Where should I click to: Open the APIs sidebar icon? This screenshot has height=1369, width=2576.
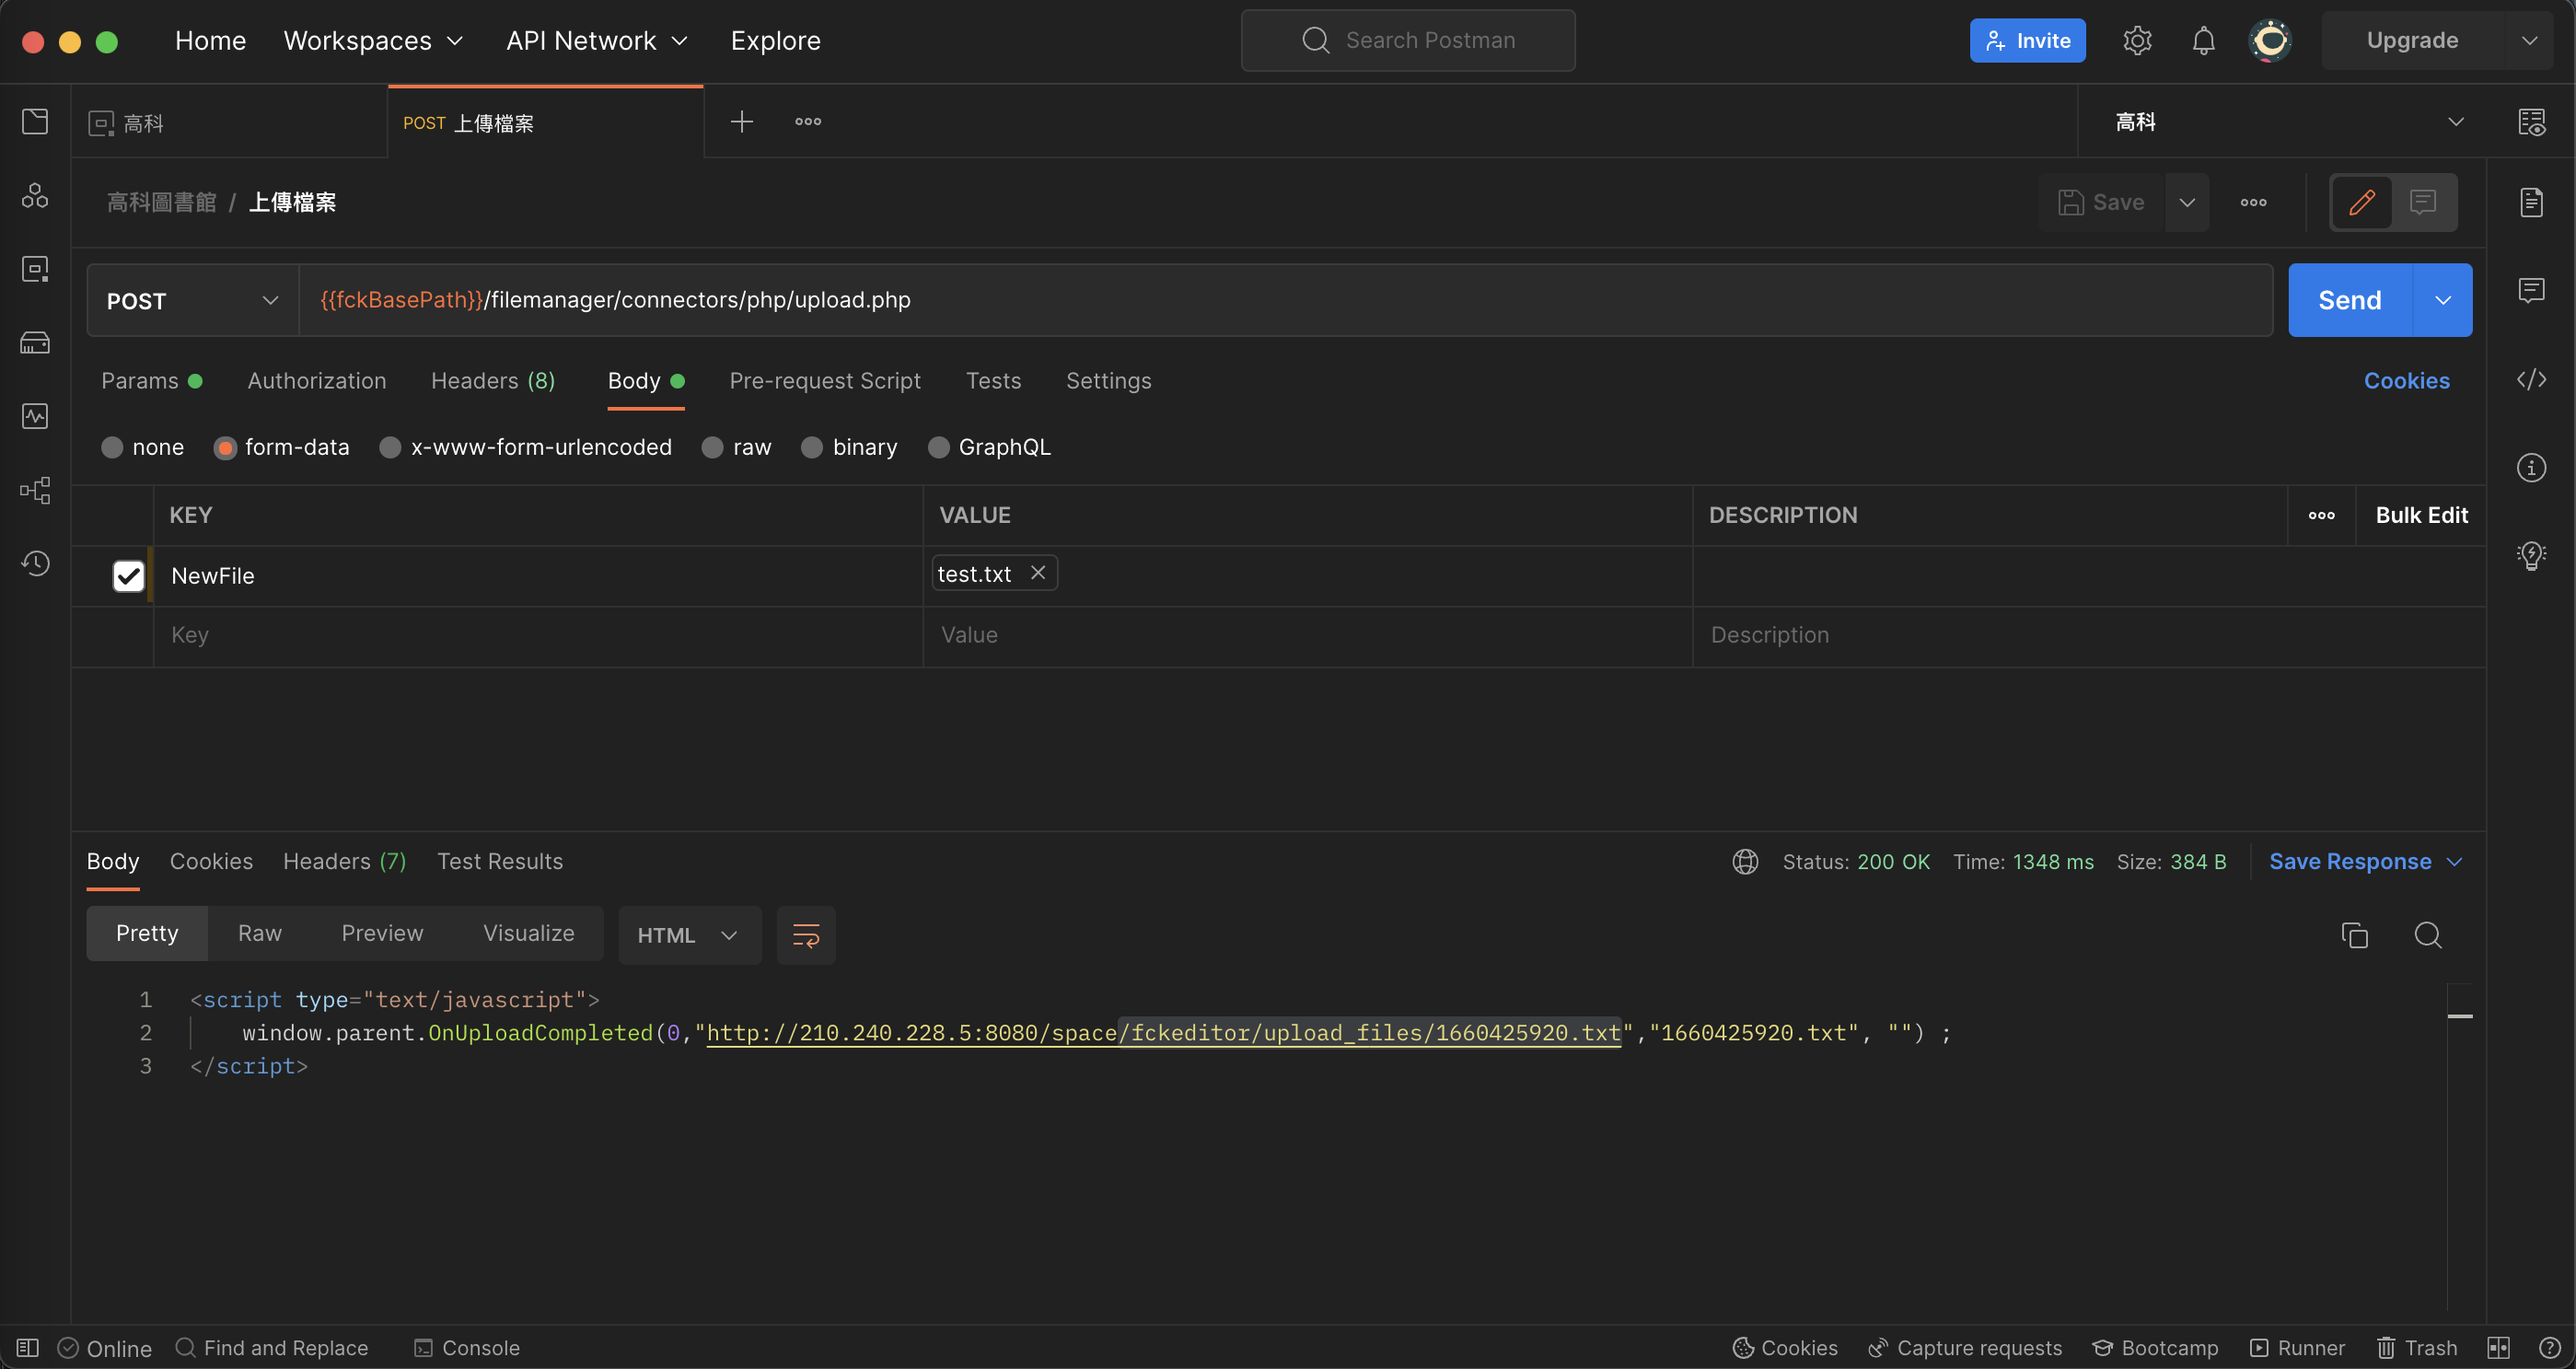[35, 196]
